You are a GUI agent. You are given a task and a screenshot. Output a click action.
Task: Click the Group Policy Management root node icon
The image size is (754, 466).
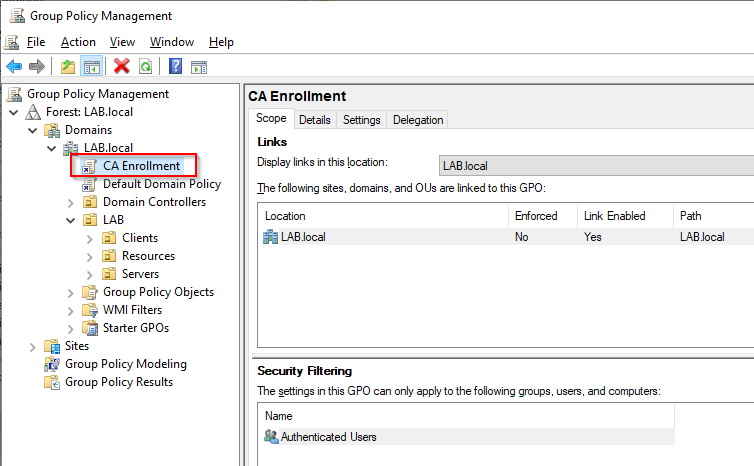click(14, 94)
